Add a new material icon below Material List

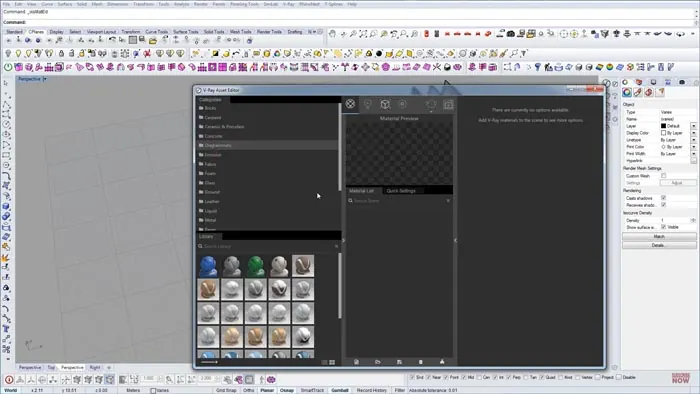point(356,362)
